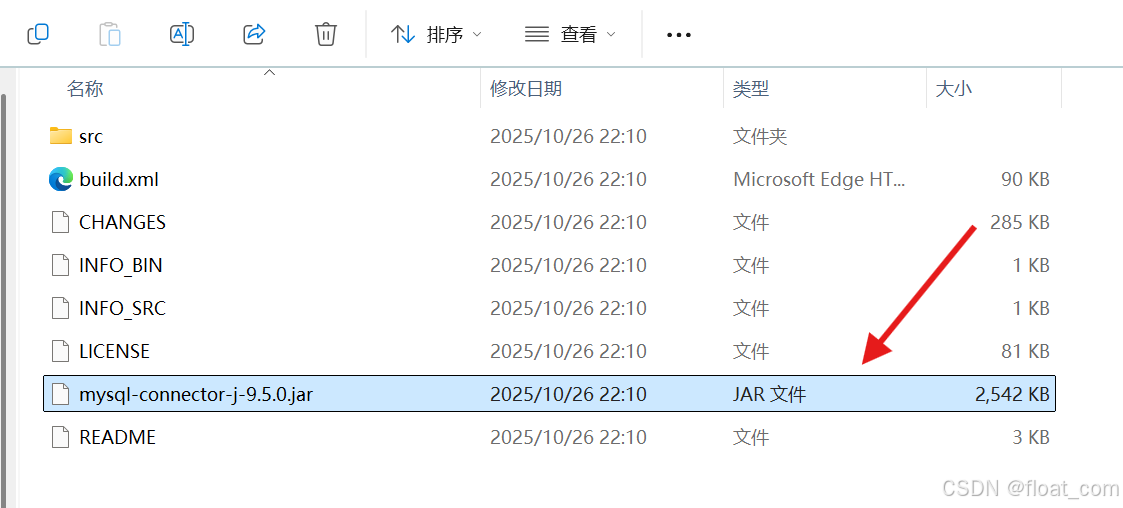Viewport: 1123px width, 508px height.
Task: Sort by the 名称 column header
Action: coord(85,89)
